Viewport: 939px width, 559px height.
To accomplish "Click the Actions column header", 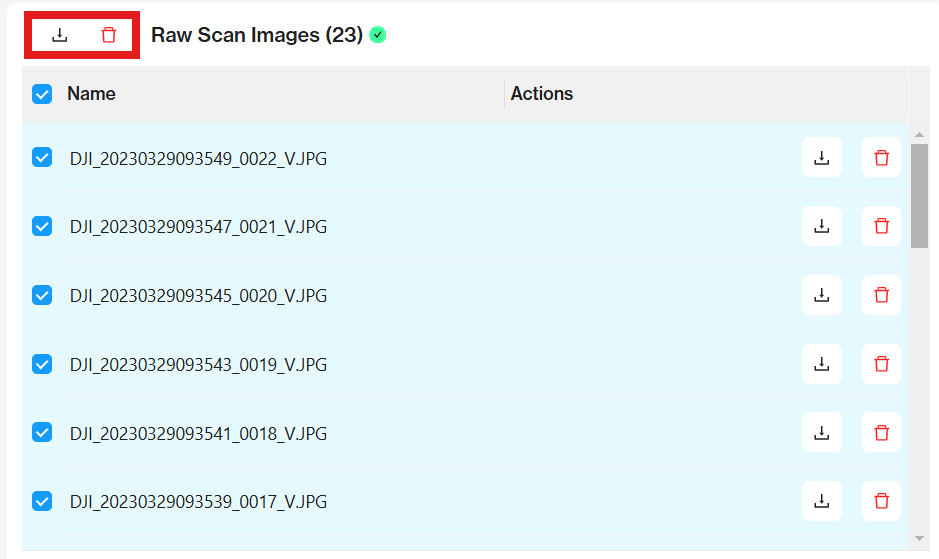I will tap(542, 94).
